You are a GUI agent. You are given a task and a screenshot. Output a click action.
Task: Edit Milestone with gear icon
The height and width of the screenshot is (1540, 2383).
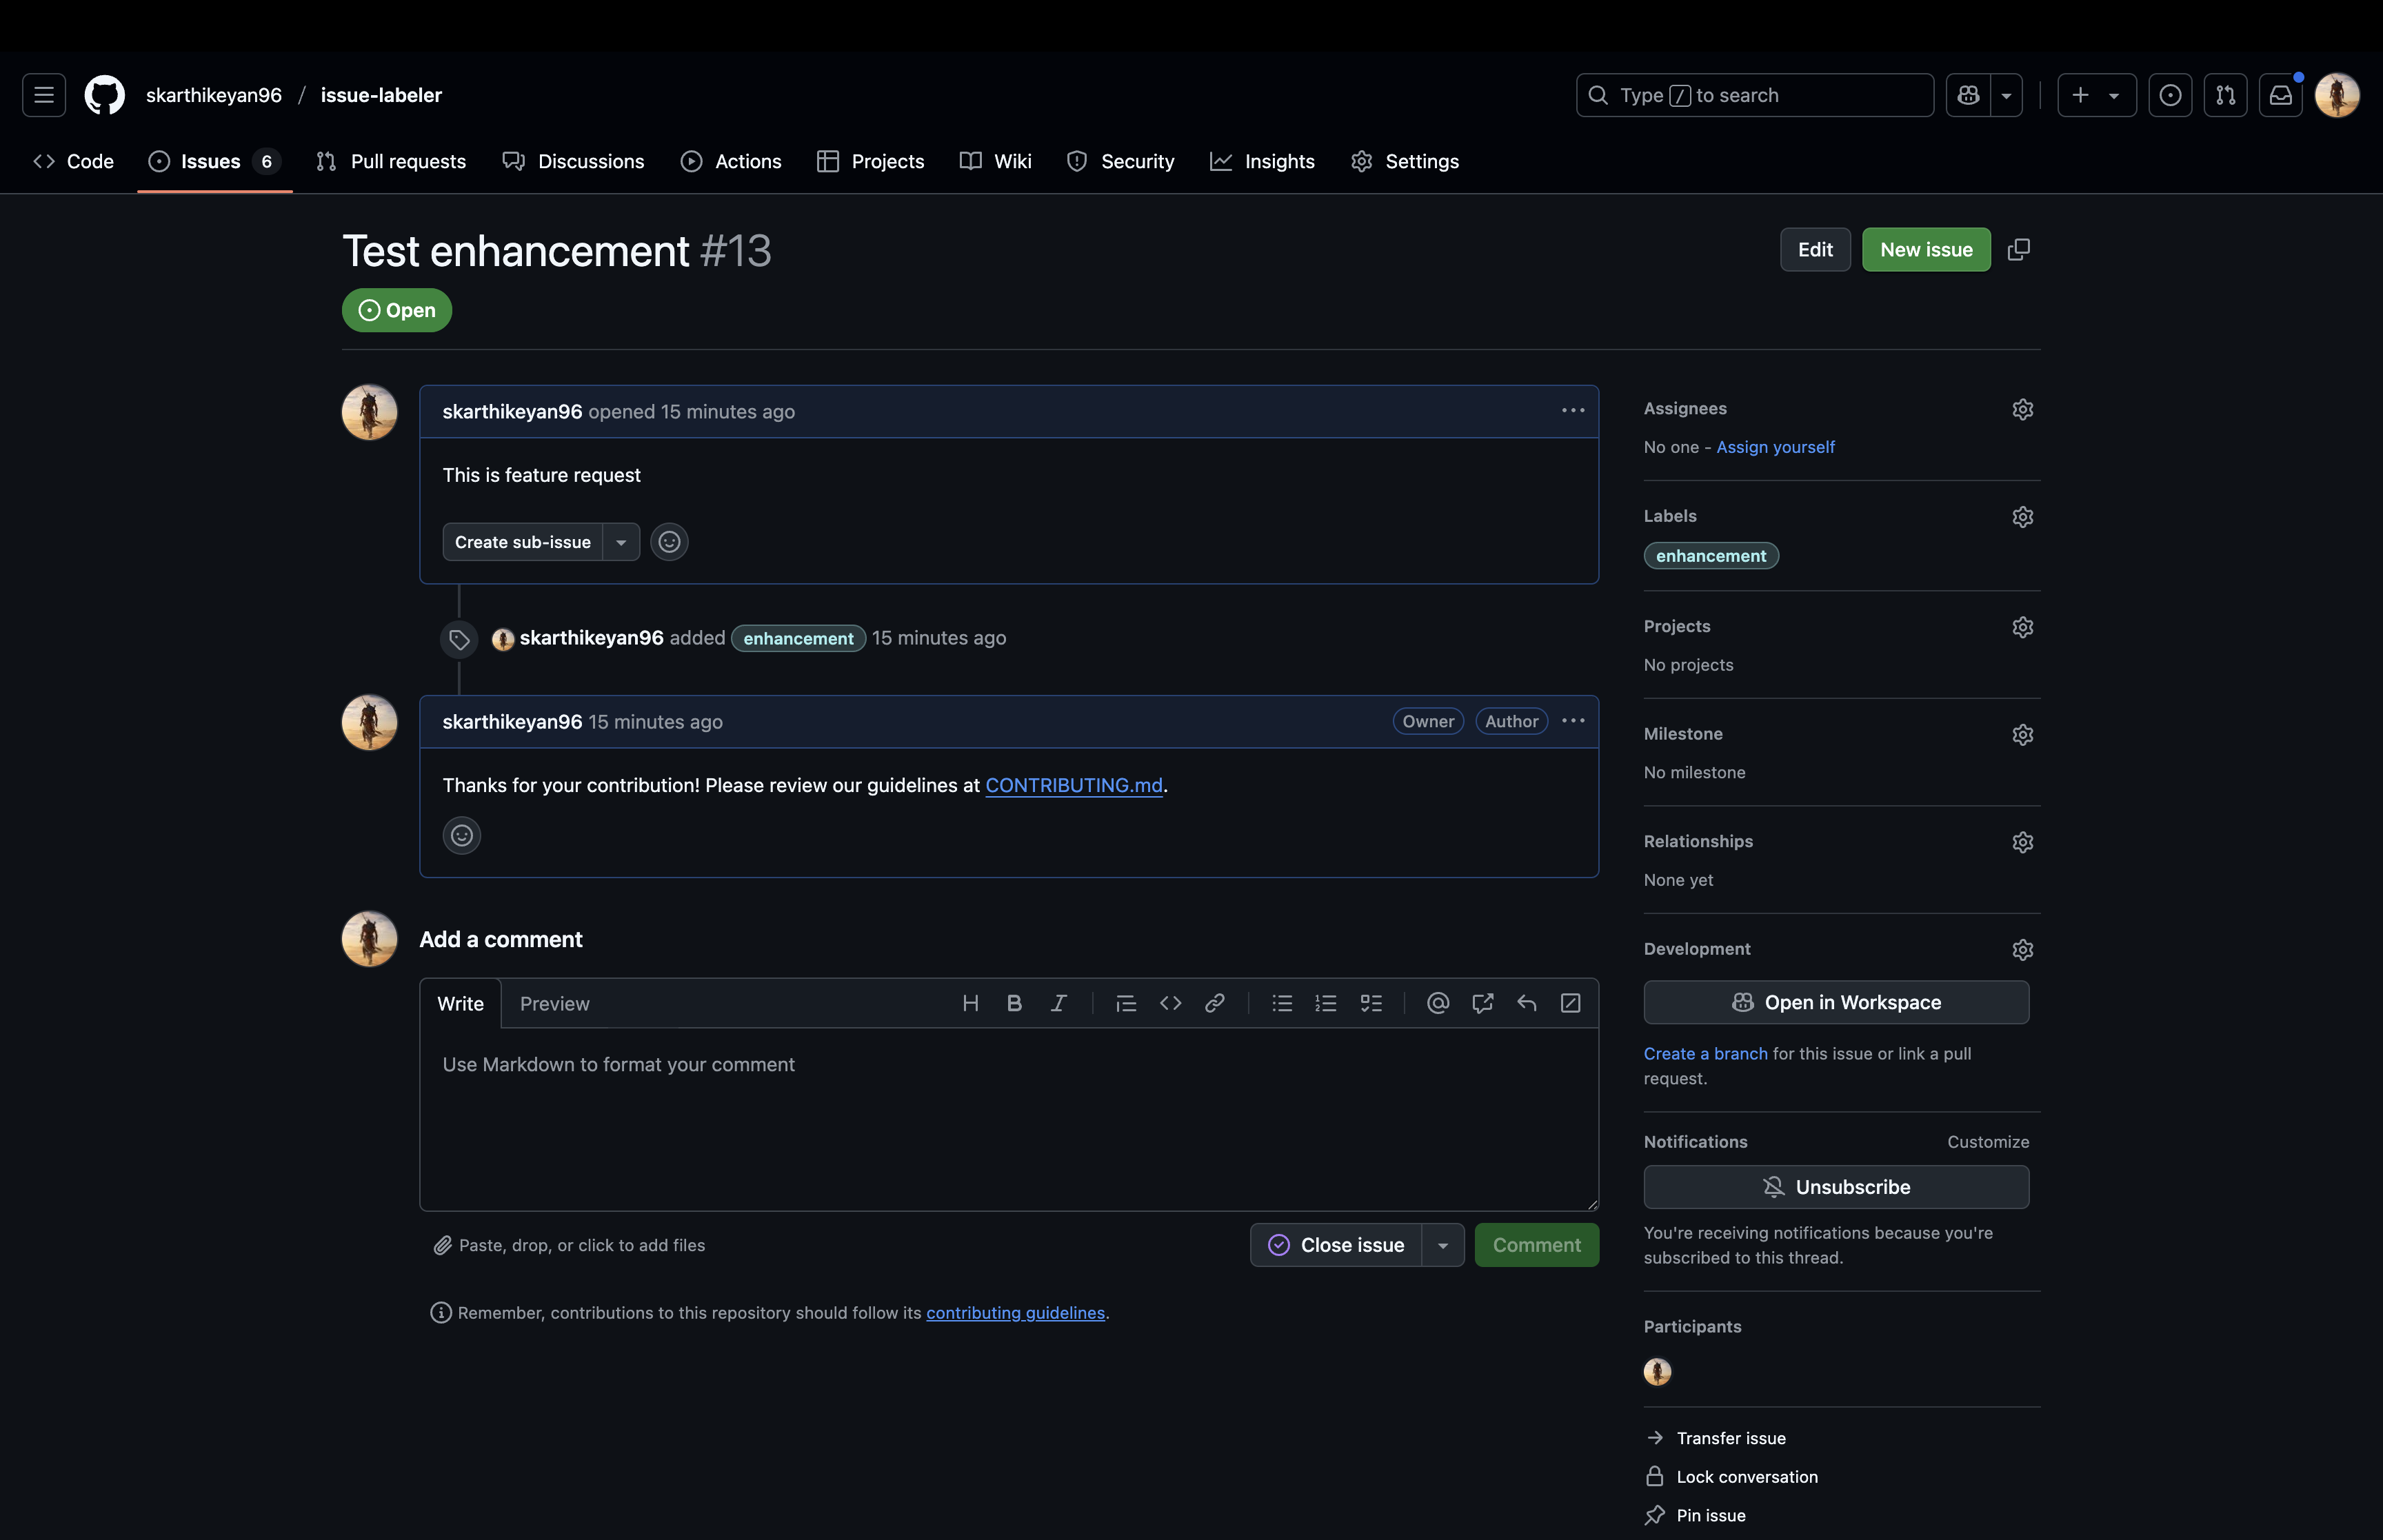(x=2022, y=735)
